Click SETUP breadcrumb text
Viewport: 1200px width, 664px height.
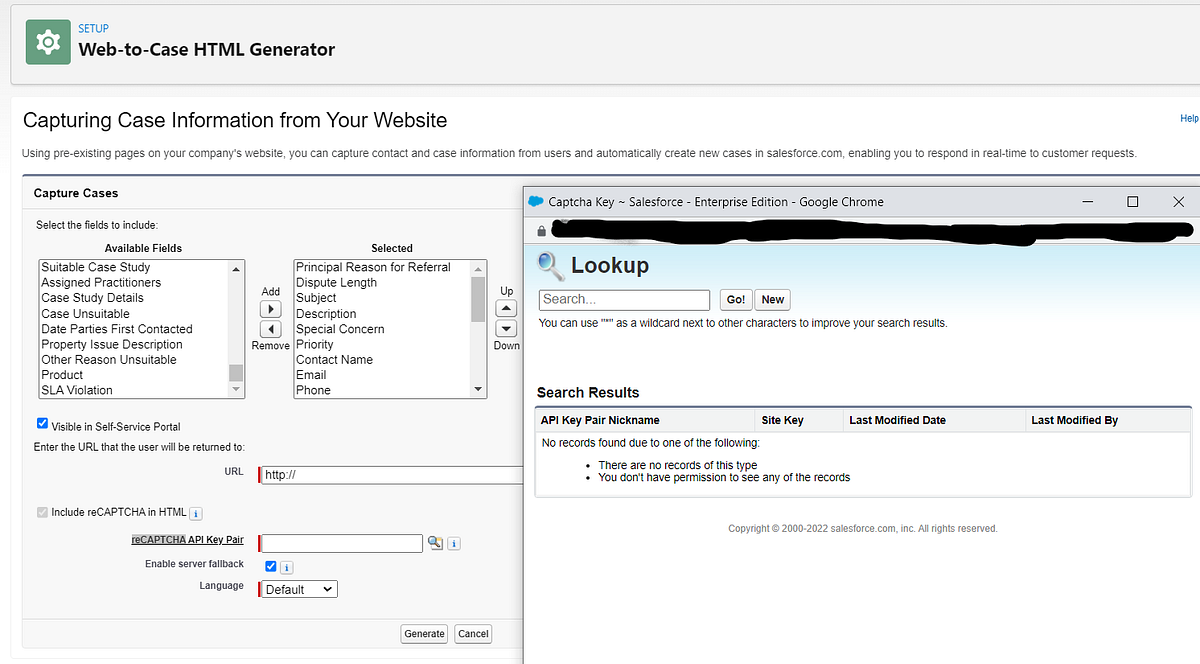(94, 28)
